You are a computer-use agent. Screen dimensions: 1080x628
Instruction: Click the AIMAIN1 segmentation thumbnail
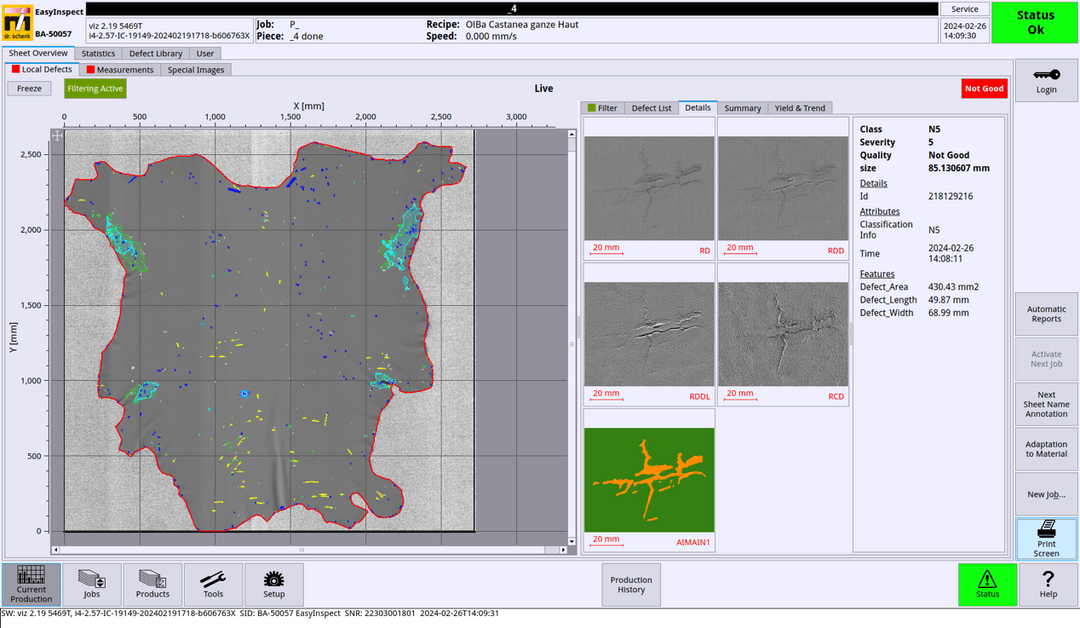point(649,480)
